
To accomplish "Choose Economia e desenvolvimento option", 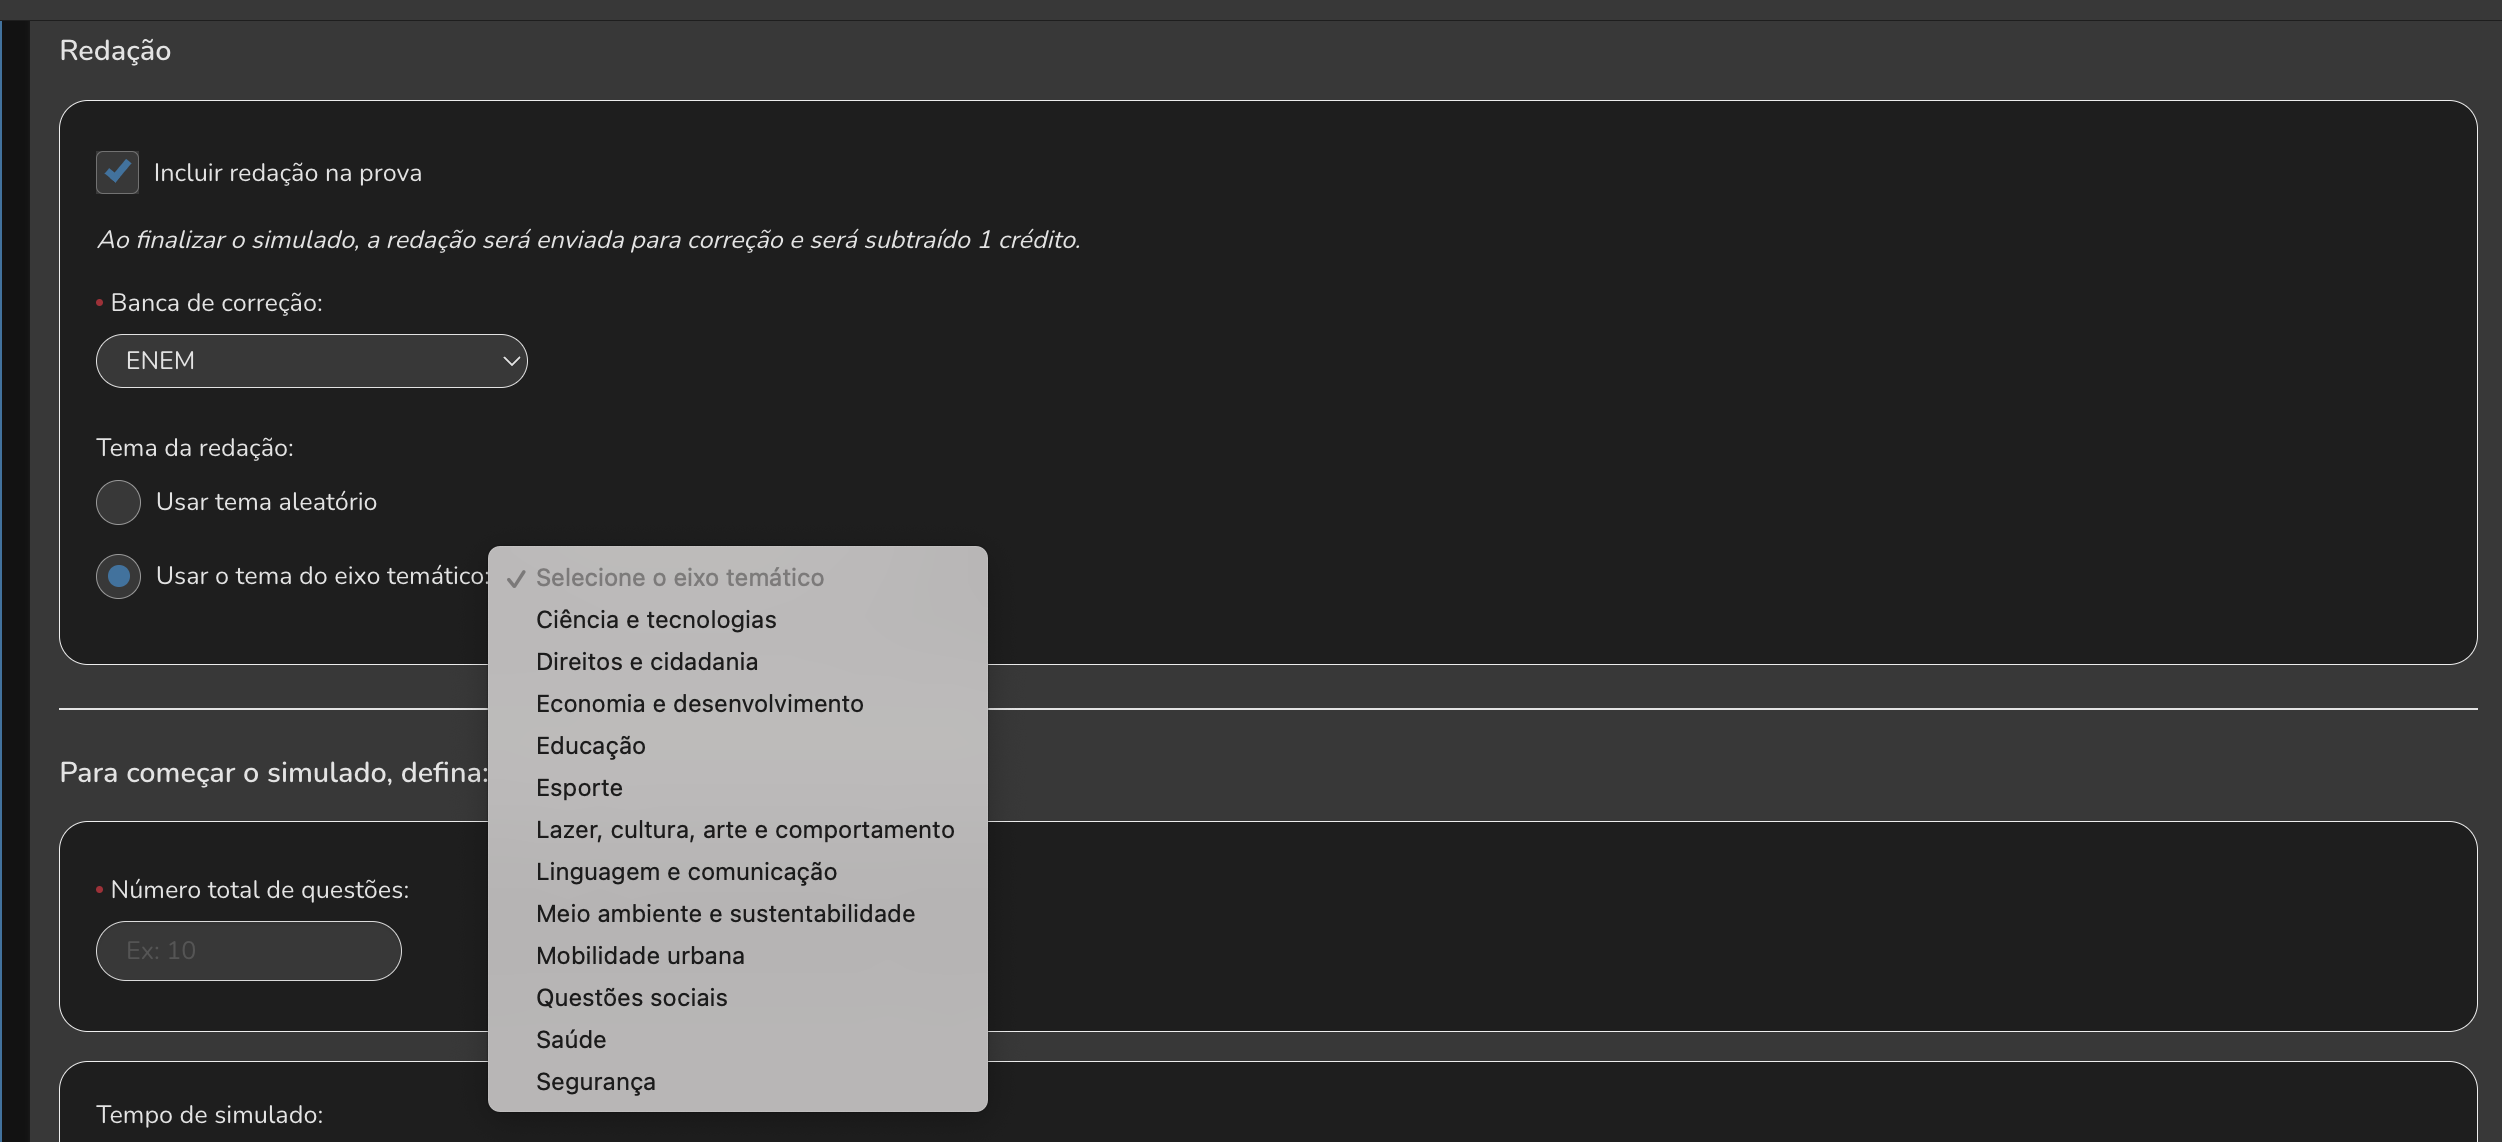I will pos(737,704).
